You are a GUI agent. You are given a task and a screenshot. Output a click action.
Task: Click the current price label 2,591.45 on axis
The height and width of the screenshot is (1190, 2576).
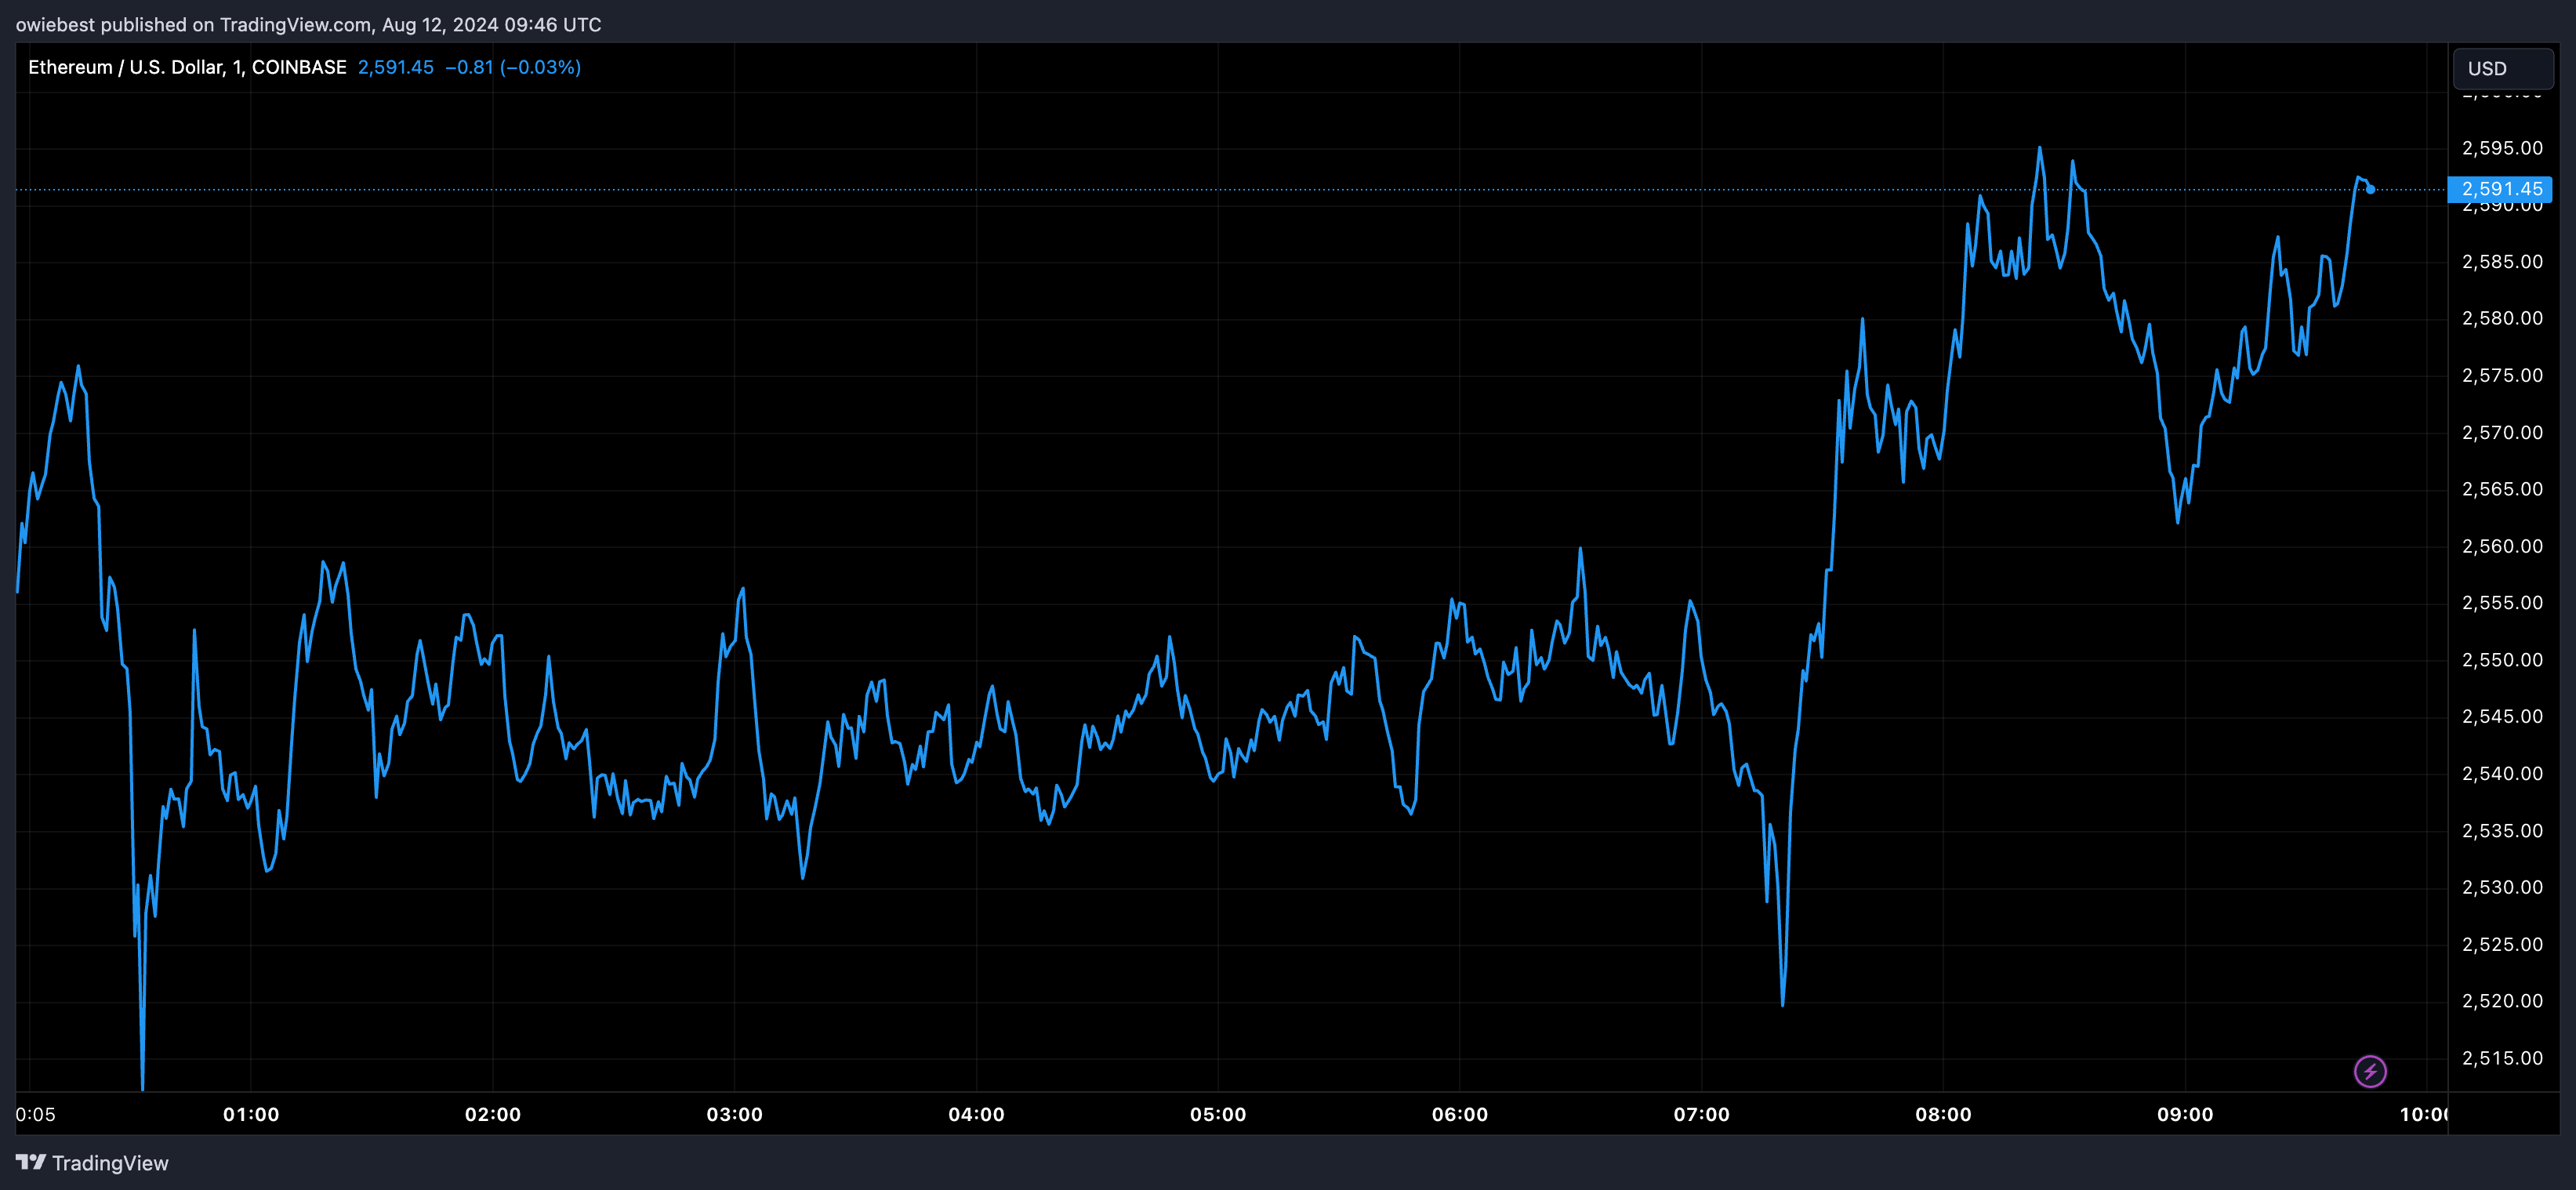(x=2500, y=189)
